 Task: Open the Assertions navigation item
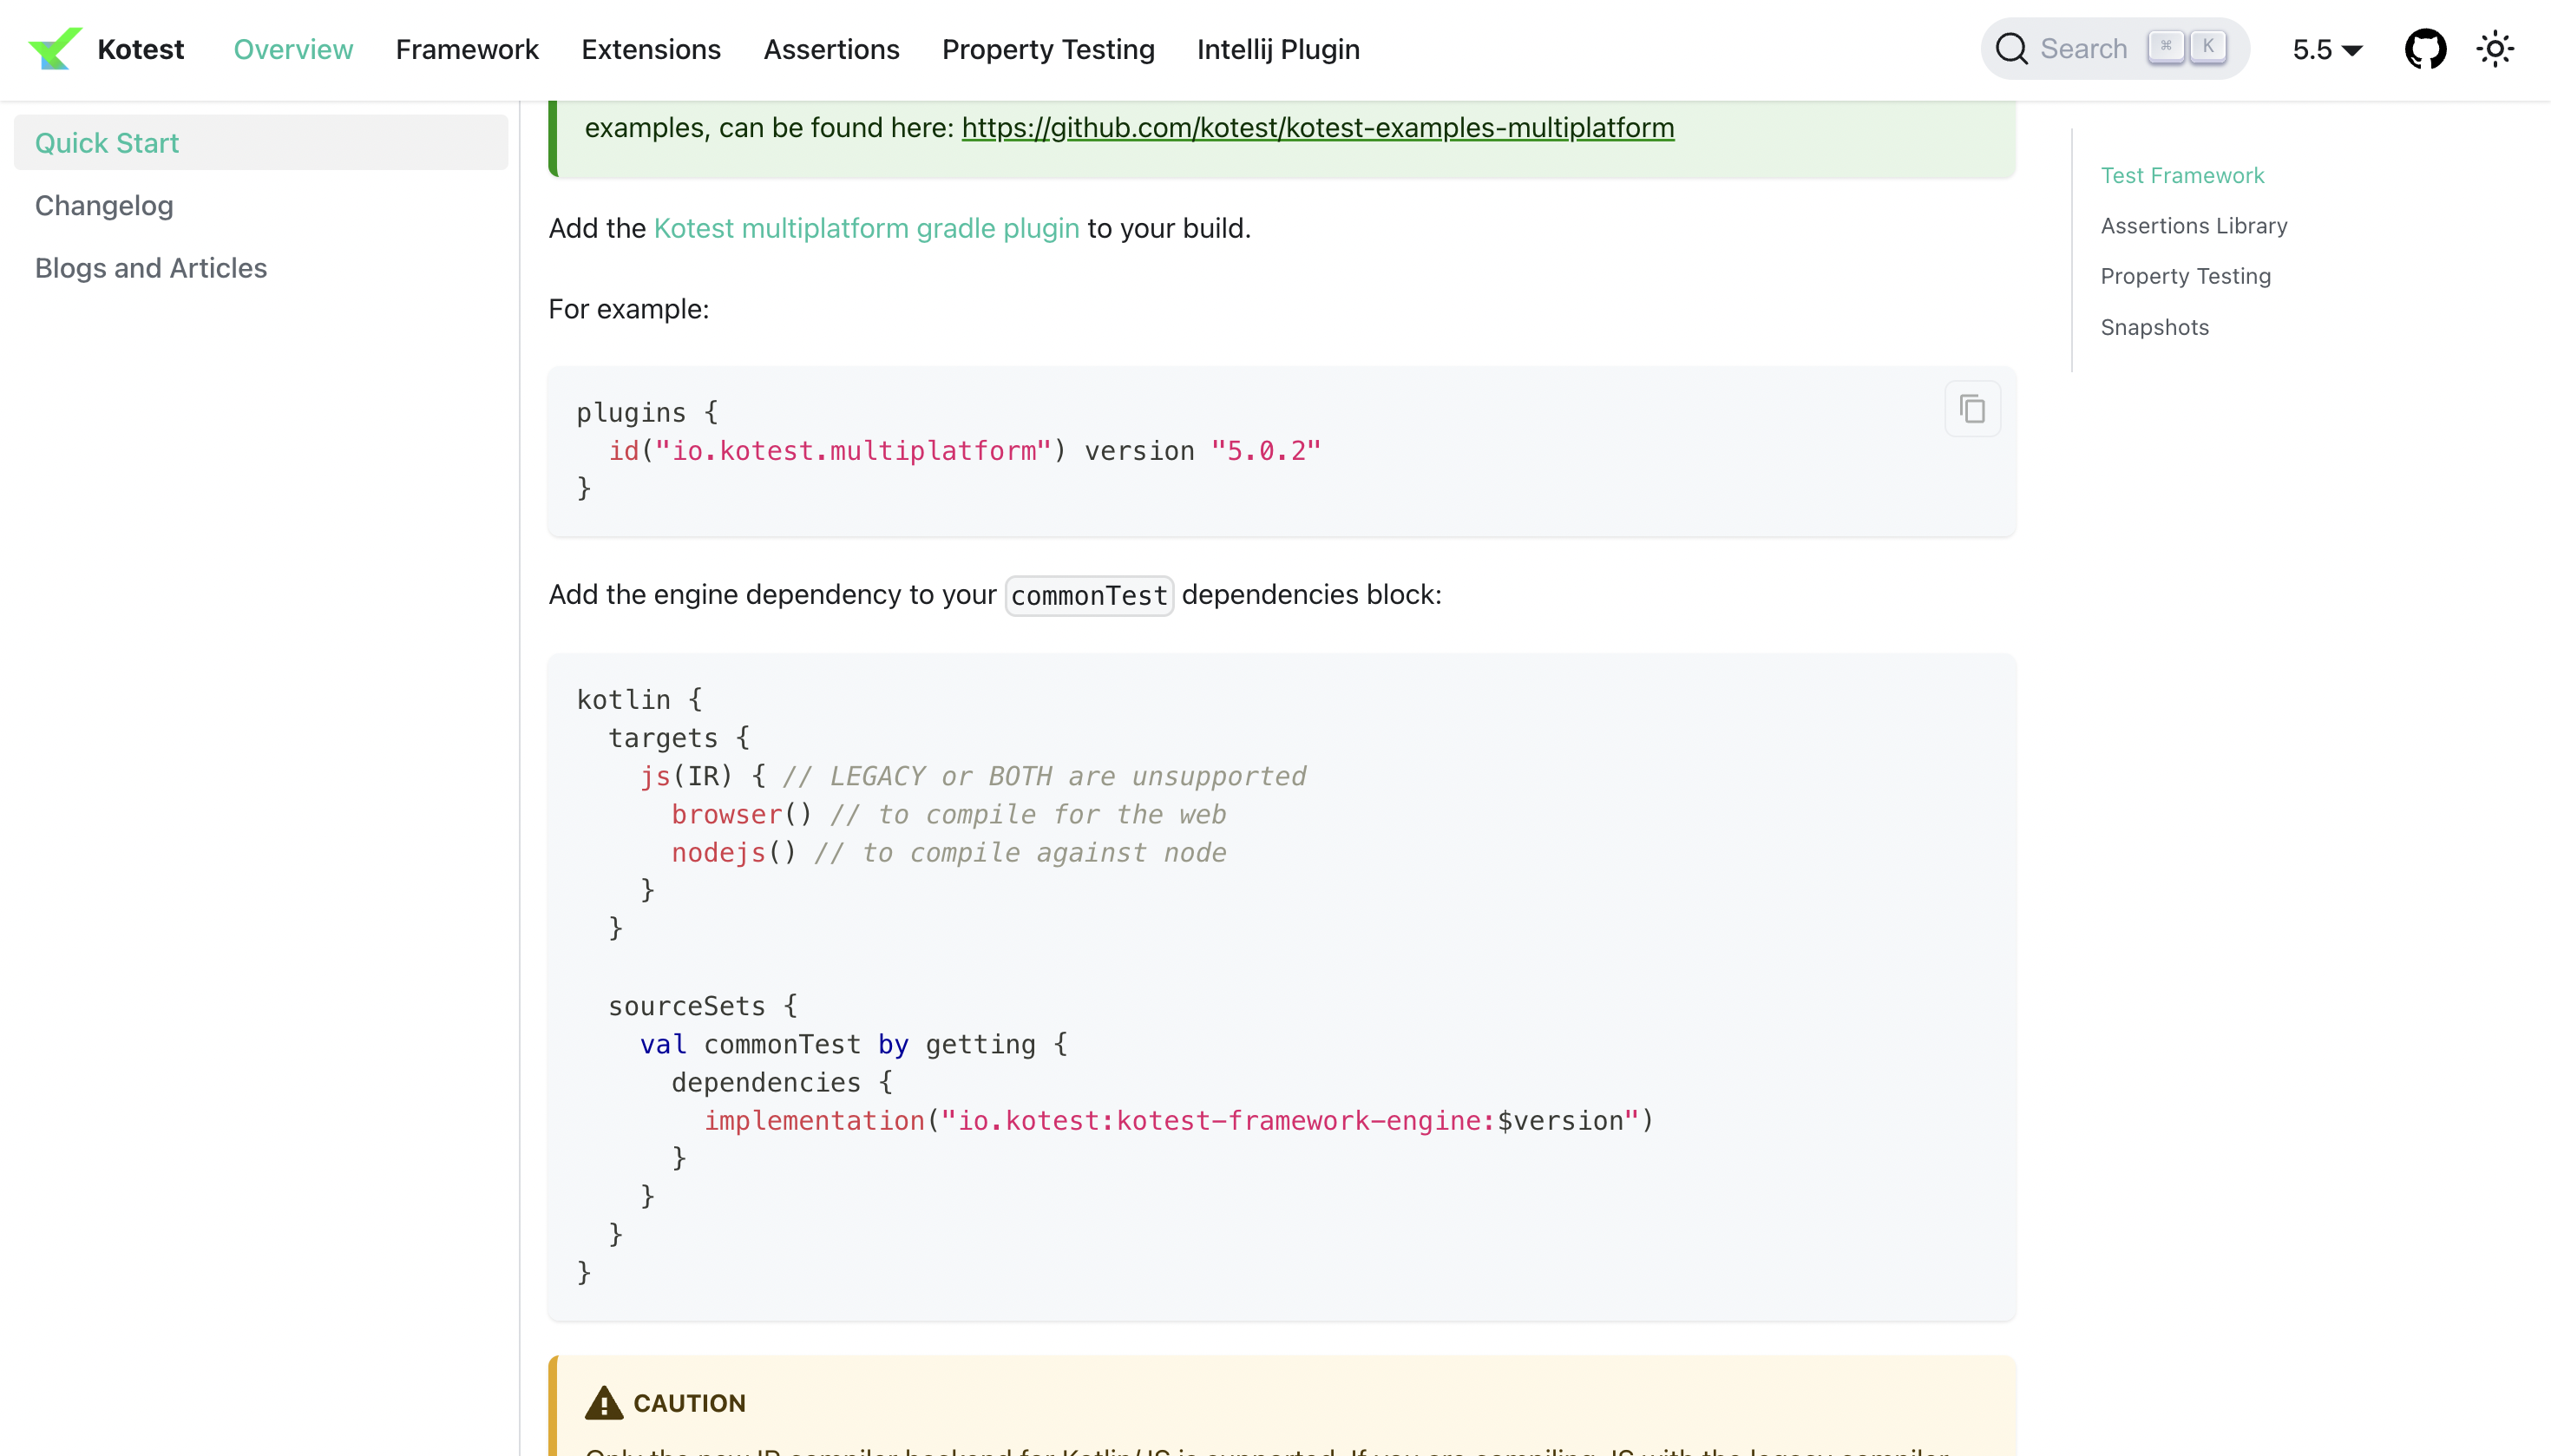(x=832, y=49)
